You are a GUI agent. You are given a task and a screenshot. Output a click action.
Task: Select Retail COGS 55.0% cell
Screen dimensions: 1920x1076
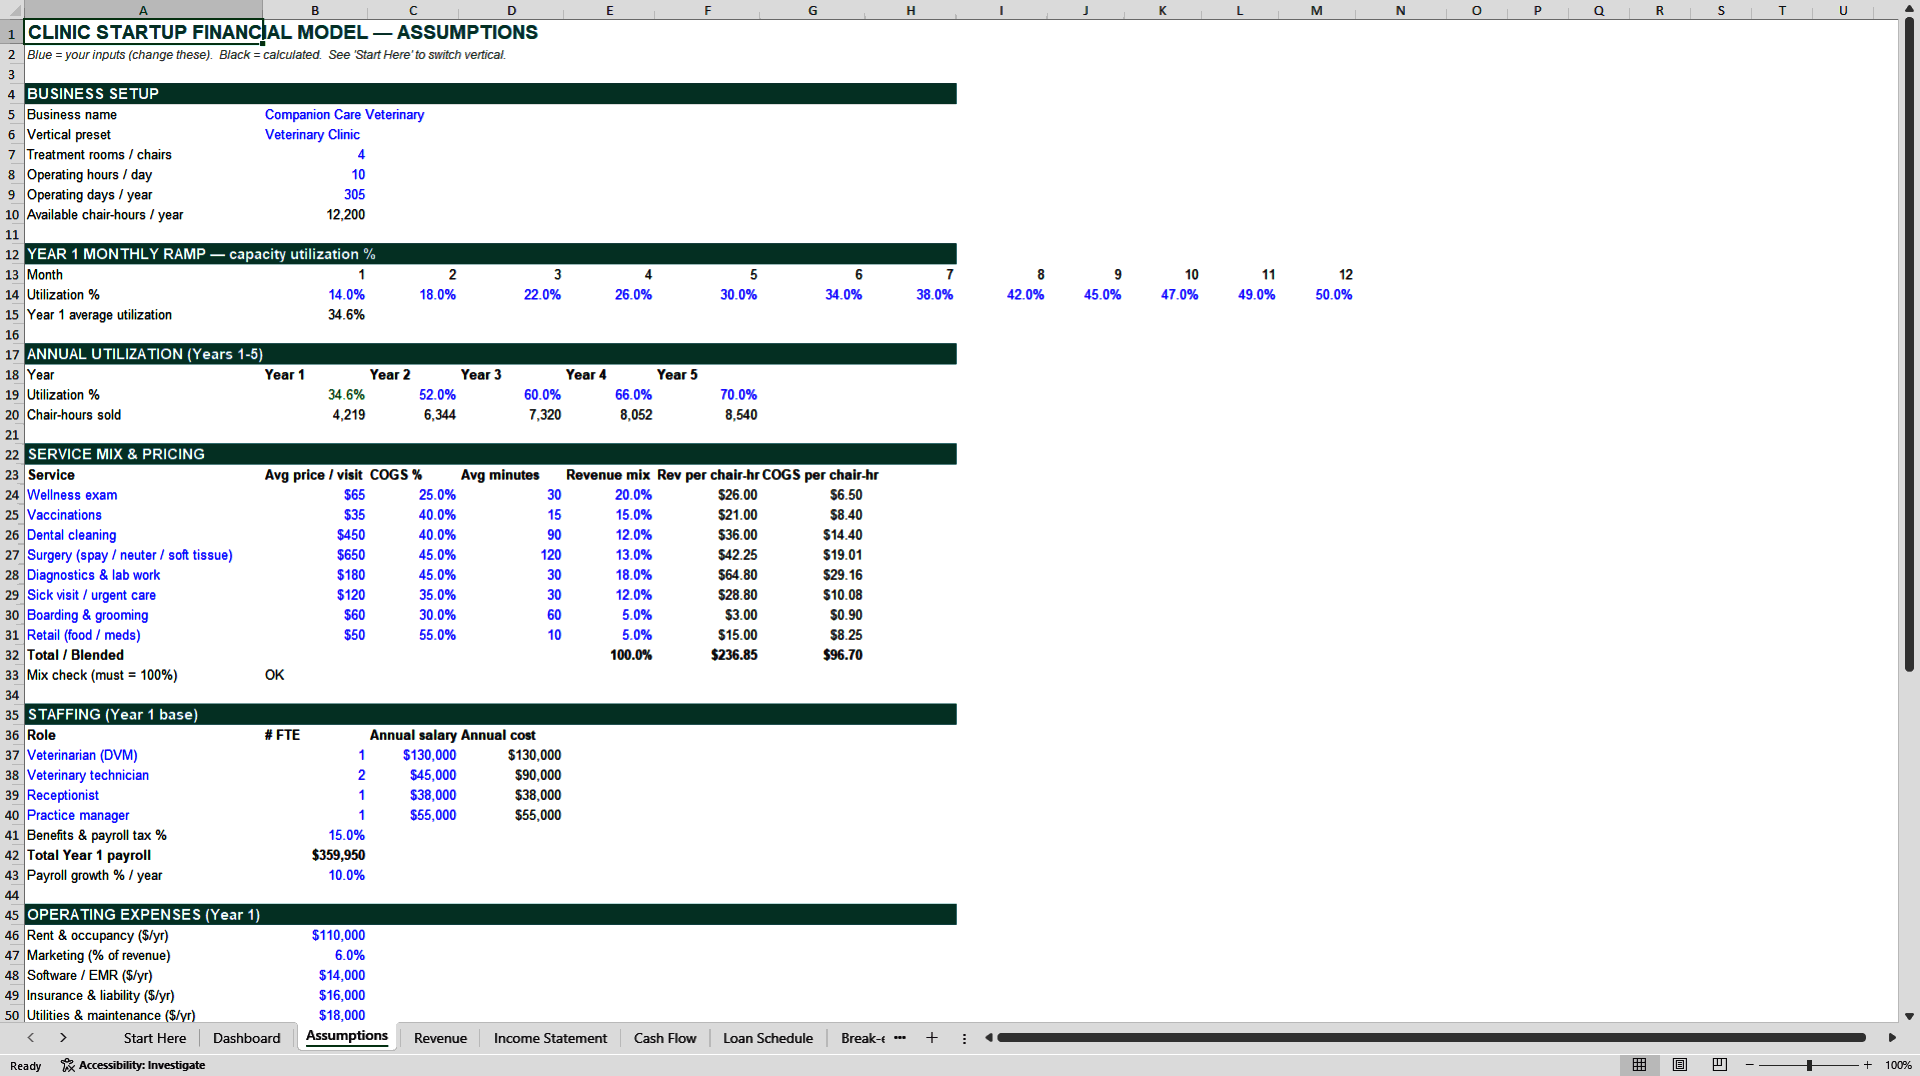coord(413,635)
